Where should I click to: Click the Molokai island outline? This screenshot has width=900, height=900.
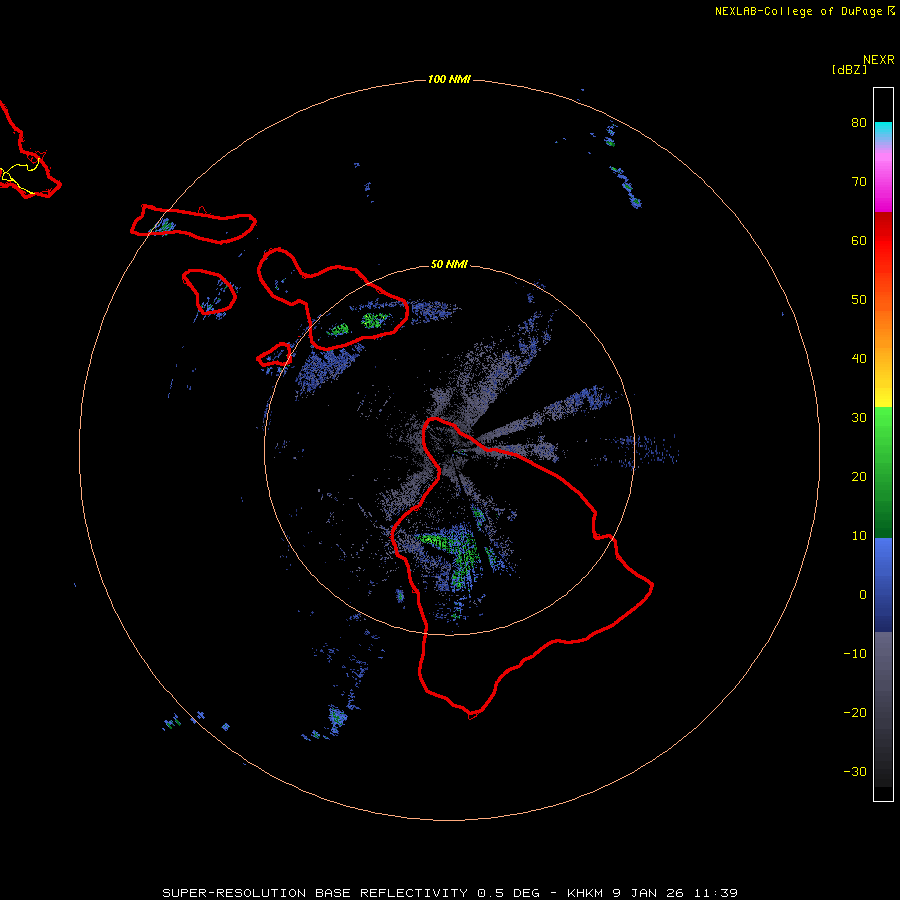(193, 224)
